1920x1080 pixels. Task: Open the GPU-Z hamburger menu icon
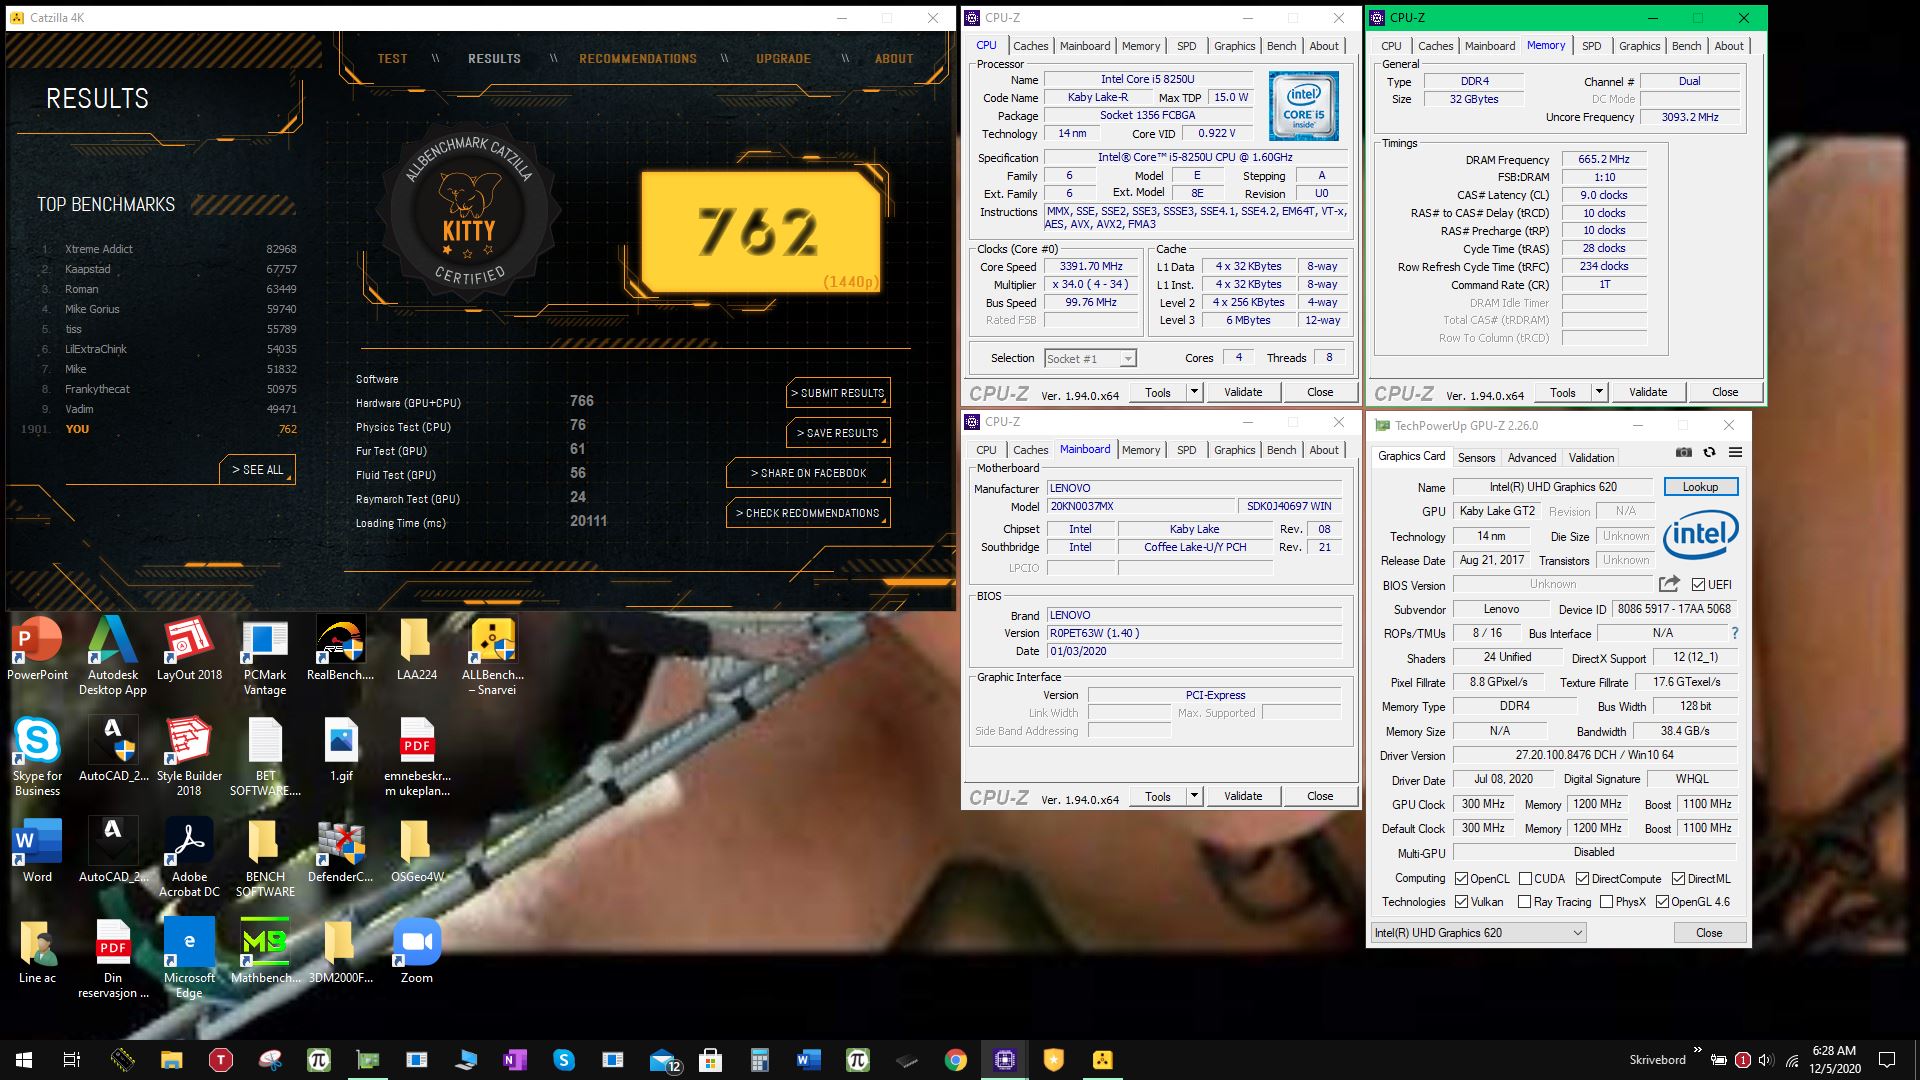(1735, 452)
